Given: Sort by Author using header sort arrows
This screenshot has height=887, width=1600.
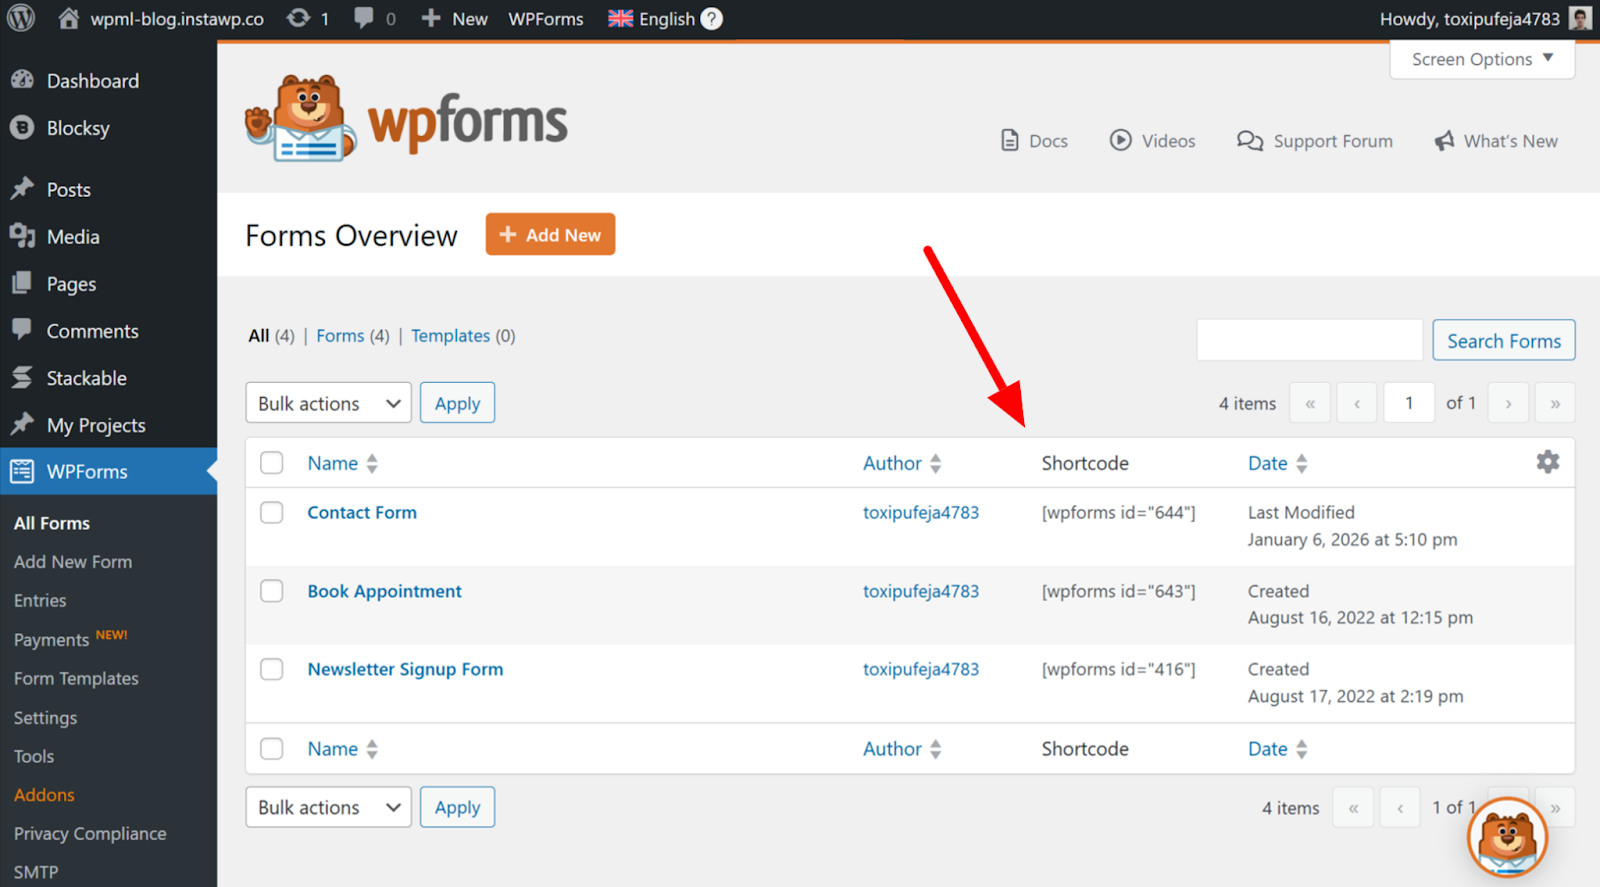Looking at the screenshot, I should 936,463.
